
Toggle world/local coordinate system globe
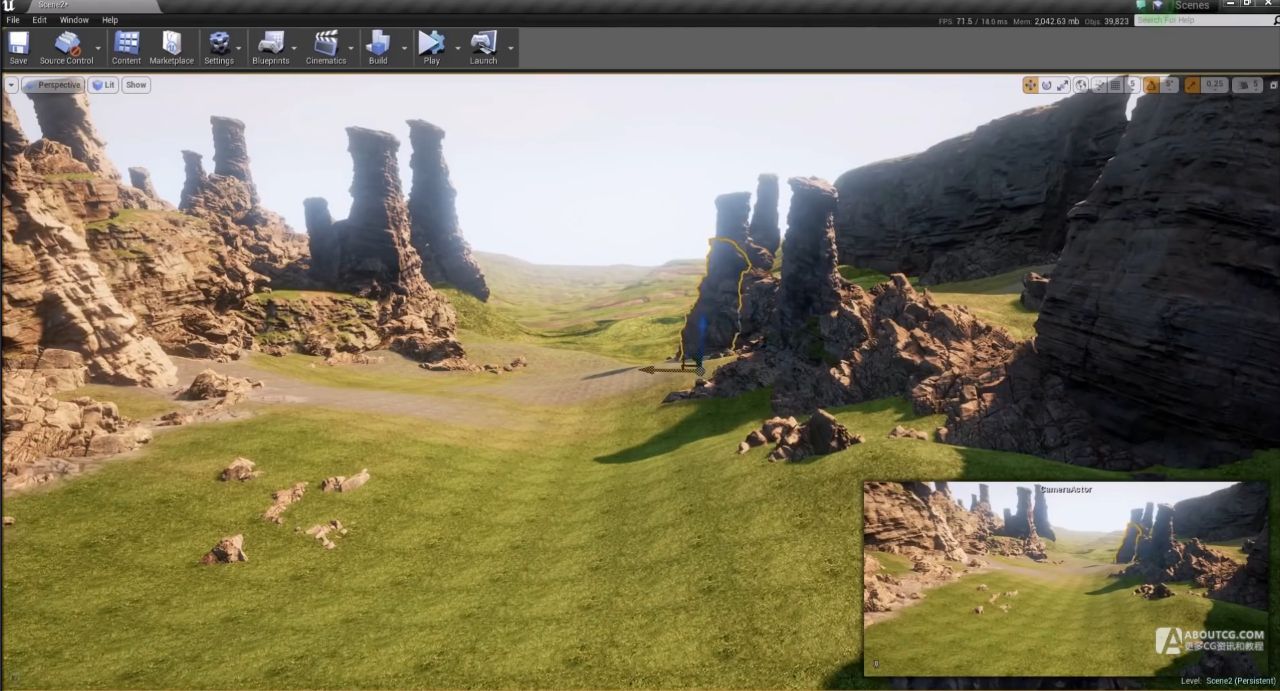click(1081, 85)
